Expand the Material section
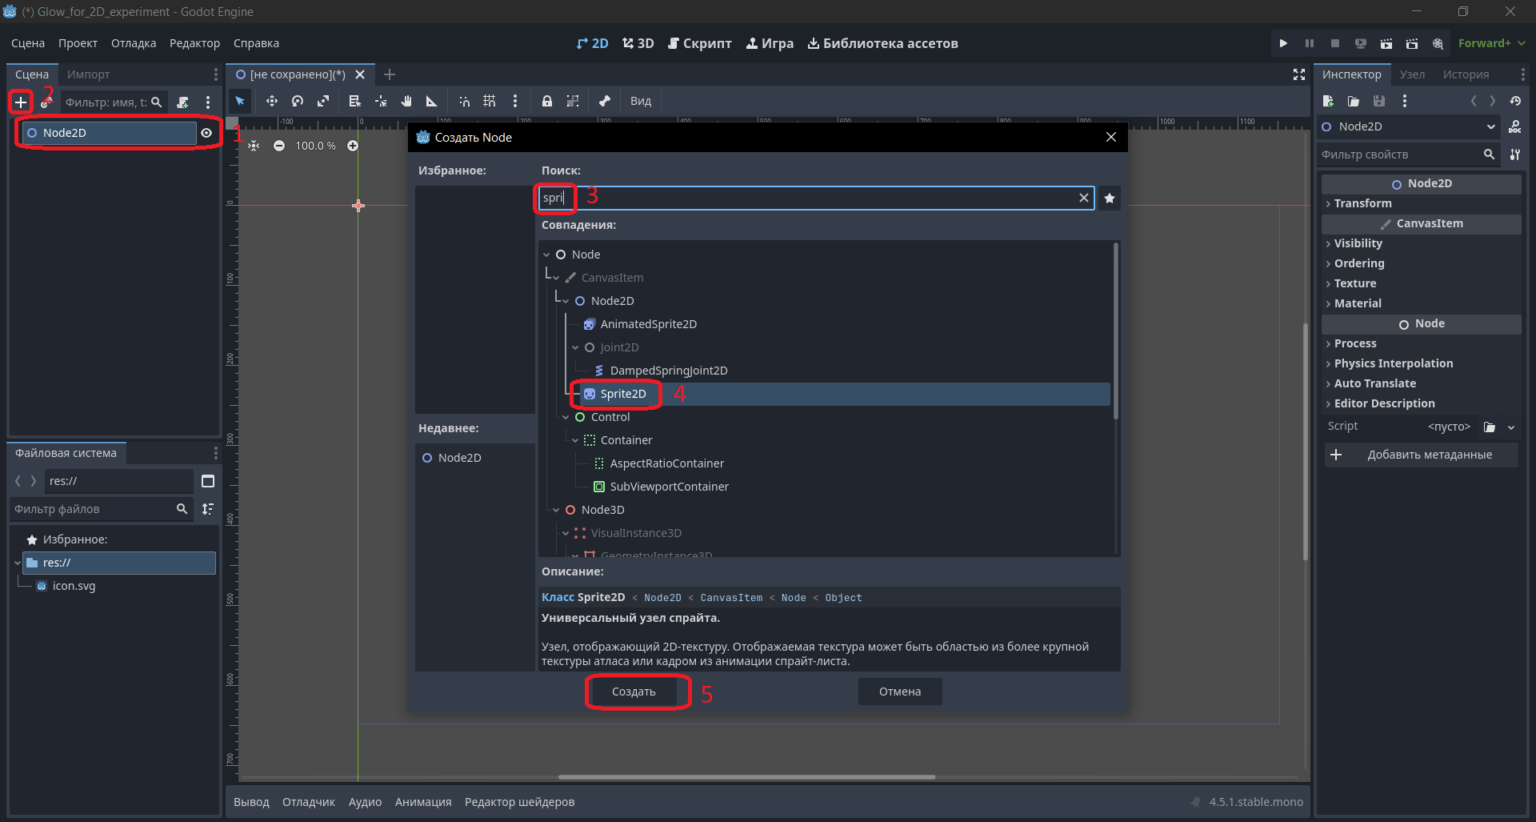1536x822 pixels. click(x=1421, y=303)
